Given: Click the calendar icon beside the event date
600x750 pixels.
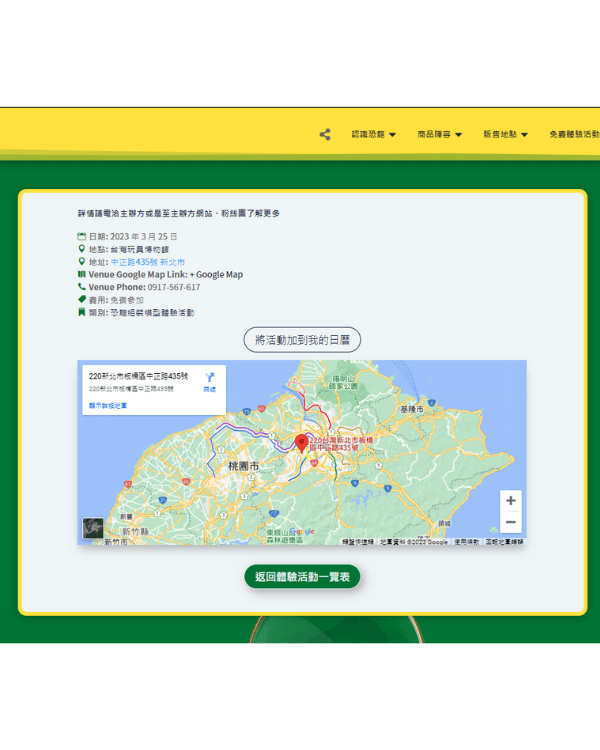Looking at the screenshot, I should point(82,236).
